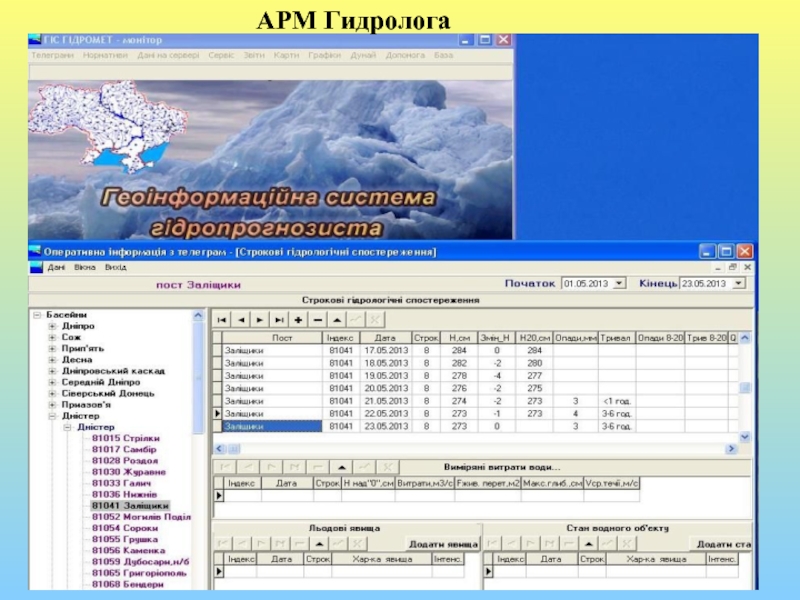Add new record with plus icon
Viewport: 800px width, 600px height.
tap(298, 319)
